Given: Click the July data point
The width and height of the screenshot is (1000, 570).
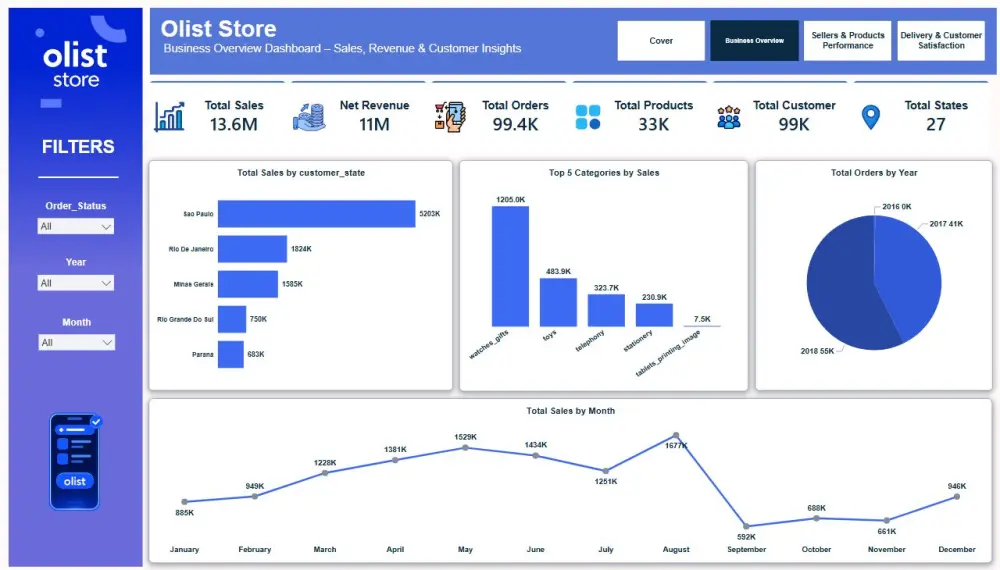Looking at the screenshot, I should [606, 471].
